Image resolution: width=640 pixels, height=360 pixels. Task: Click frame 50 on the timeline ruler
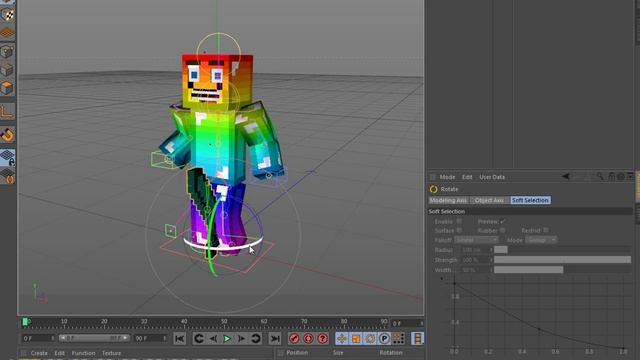pyautogui.click(x=224, y=323)
